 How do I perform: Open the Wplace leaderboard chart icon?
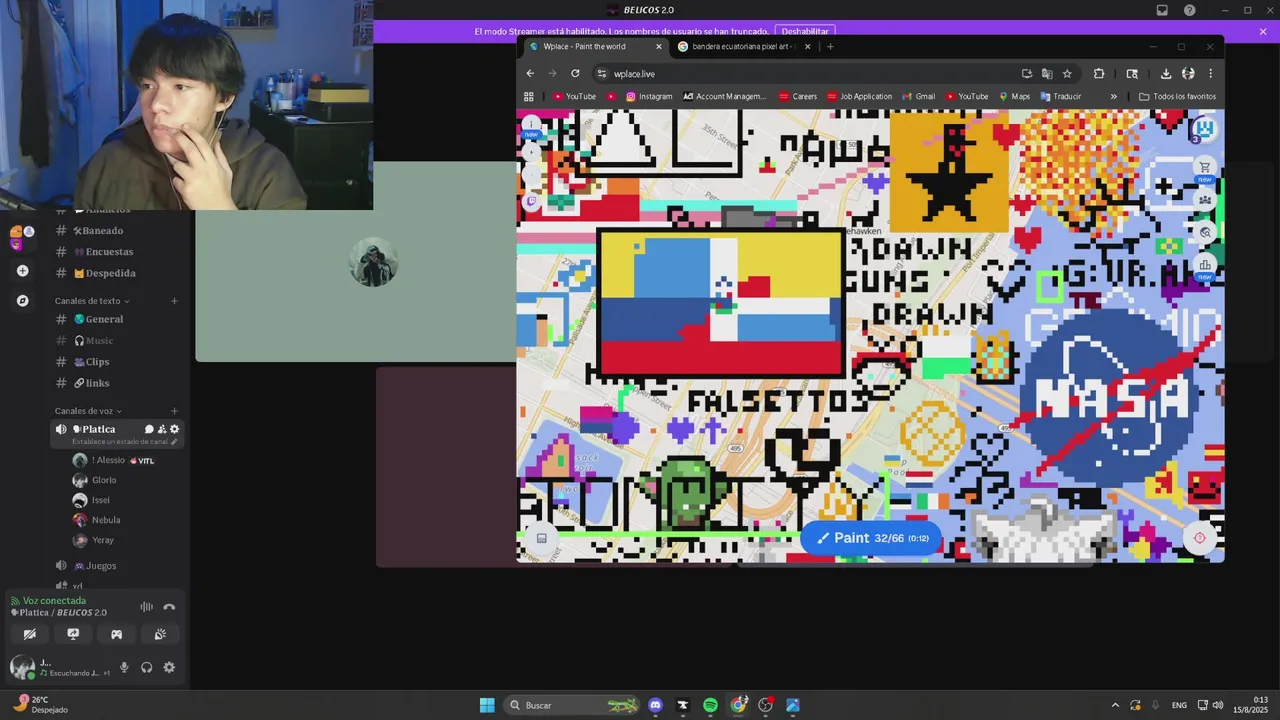[x=1205, y=264]
